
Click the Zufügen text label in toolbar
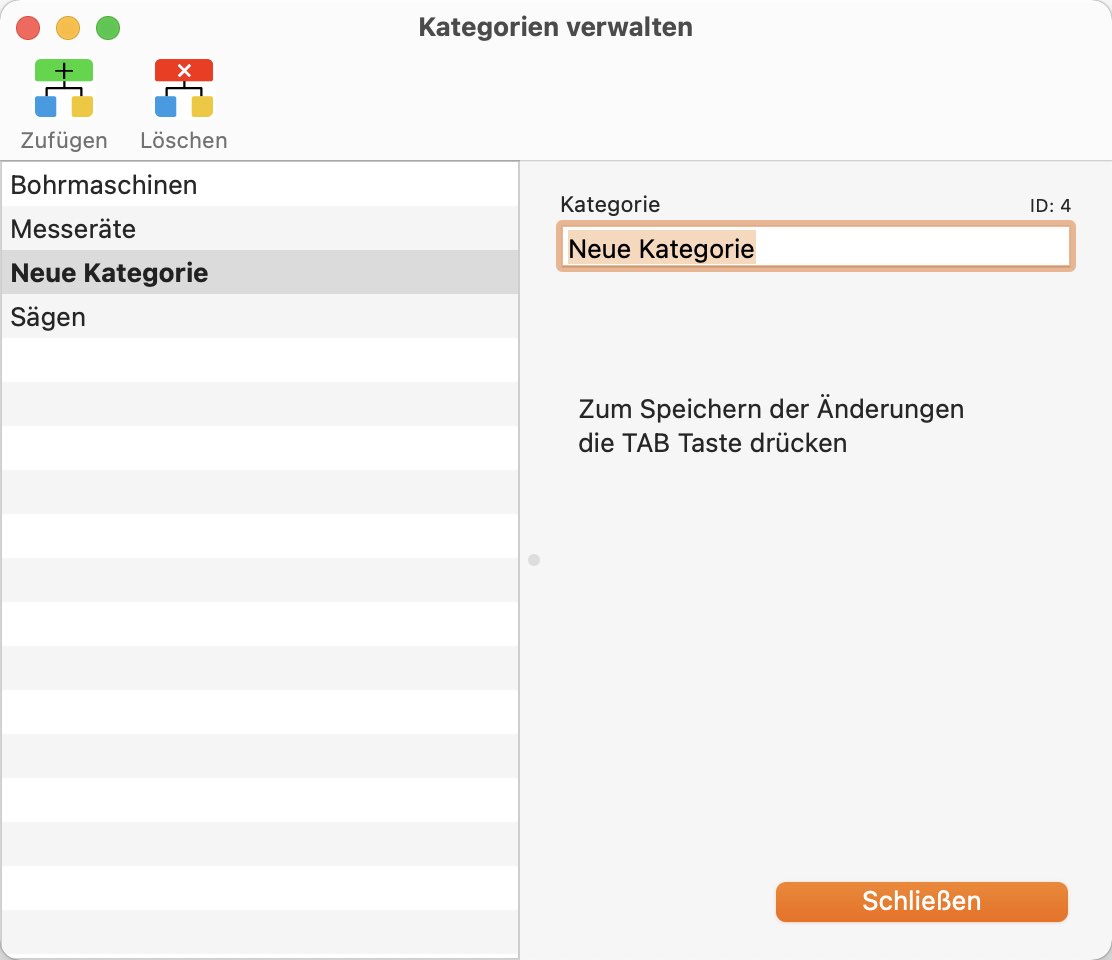[x=64, y=140]
